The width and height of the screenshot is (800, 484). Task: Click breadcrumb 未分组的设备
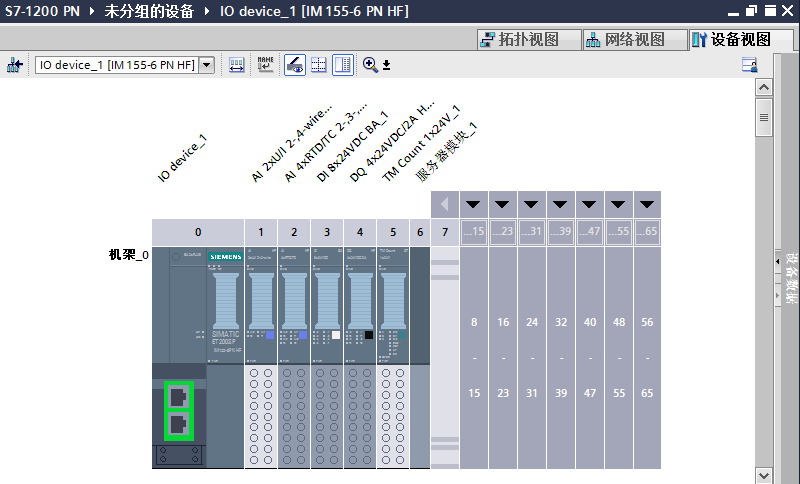coord(149,11)
